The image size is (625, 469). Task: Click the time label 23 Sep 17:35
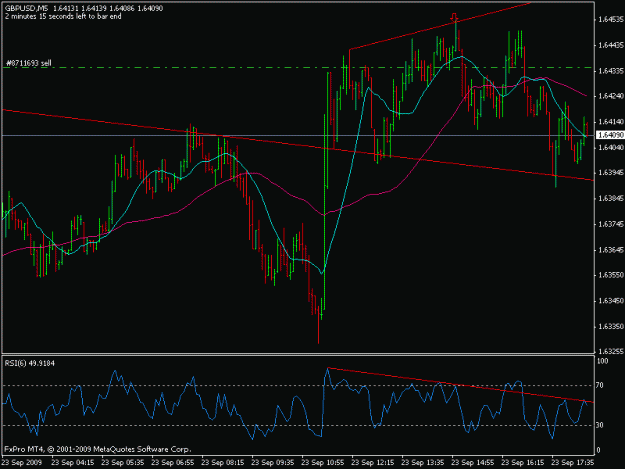[572, 463]
